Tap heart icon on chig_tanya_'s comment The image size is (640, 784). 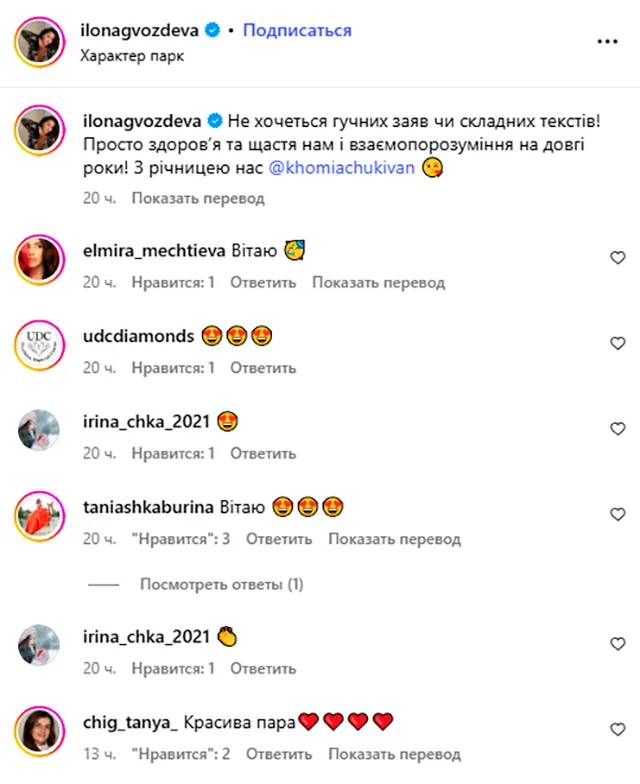(618, 730)
